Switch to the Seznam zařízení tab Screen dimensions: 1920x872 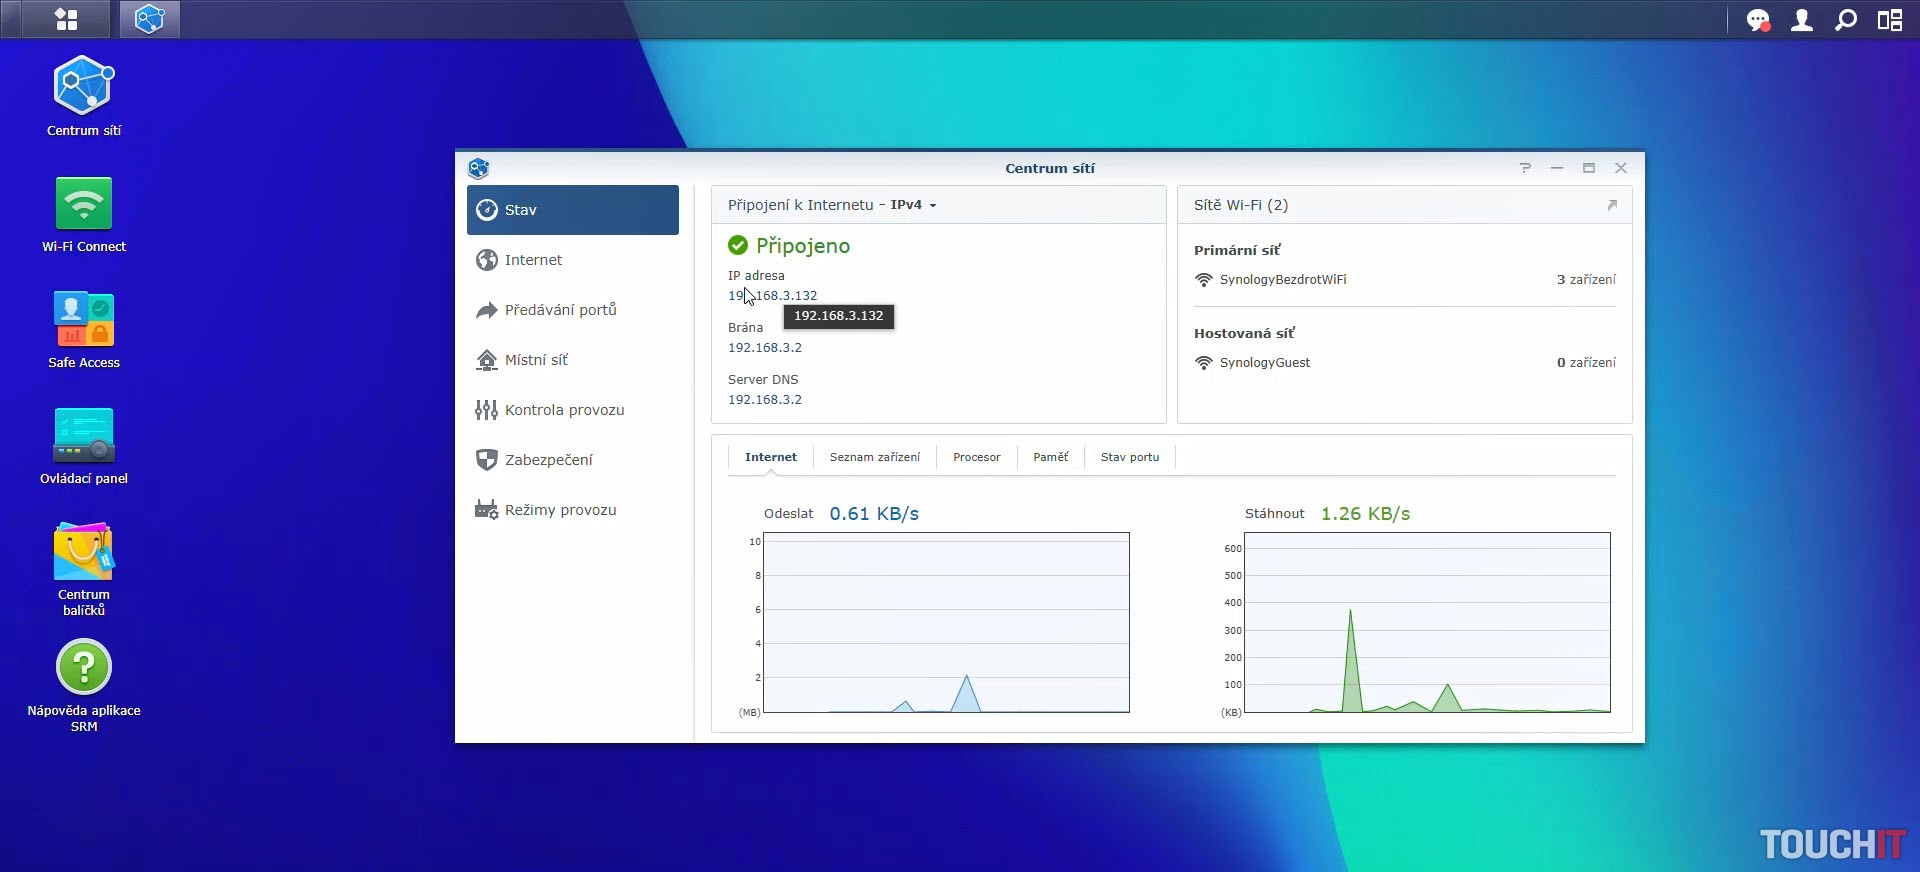874,457
